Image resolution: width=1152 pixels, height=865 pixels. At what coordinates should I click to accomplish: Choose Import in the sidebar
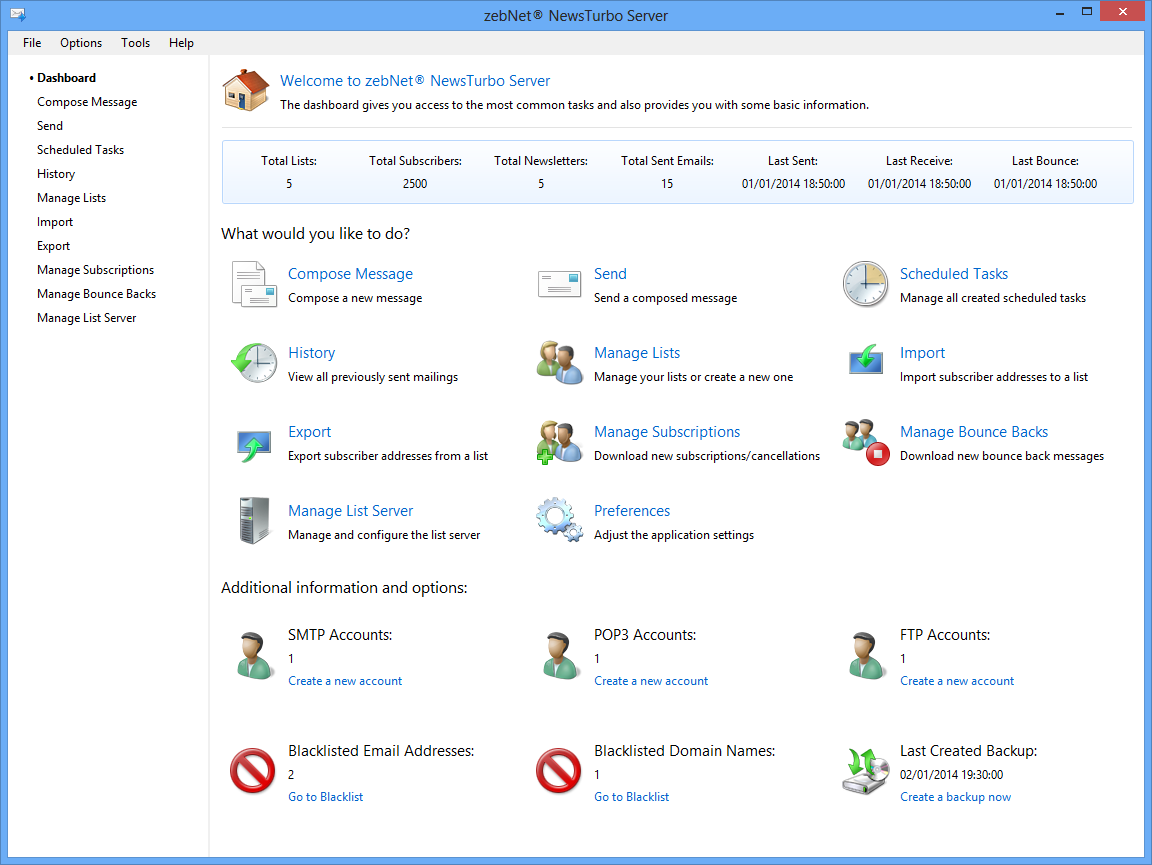coord(55,222)
